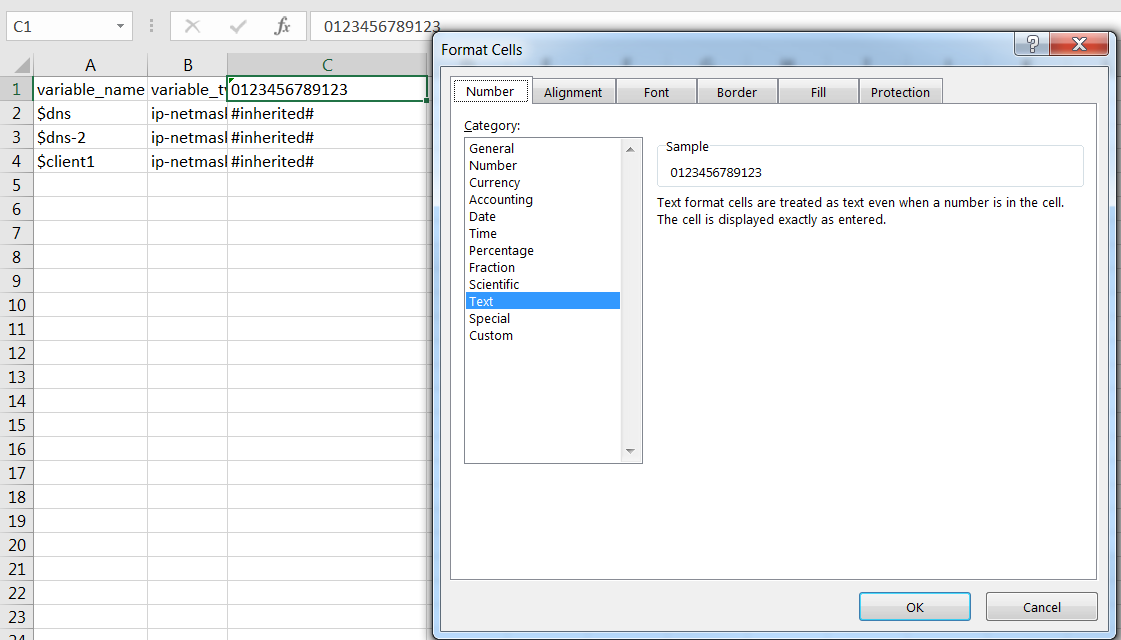Open the Fill tab
Image resolution: width=1121 pixels, height=640 pixels.
(818, 92)
